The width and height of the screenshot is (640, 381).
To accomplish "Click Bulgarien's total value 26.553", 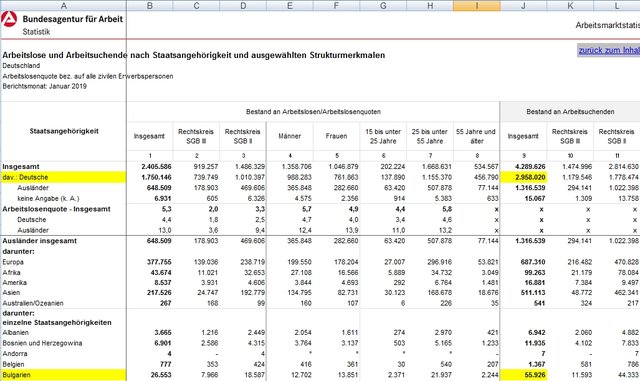I will point(161,375).
